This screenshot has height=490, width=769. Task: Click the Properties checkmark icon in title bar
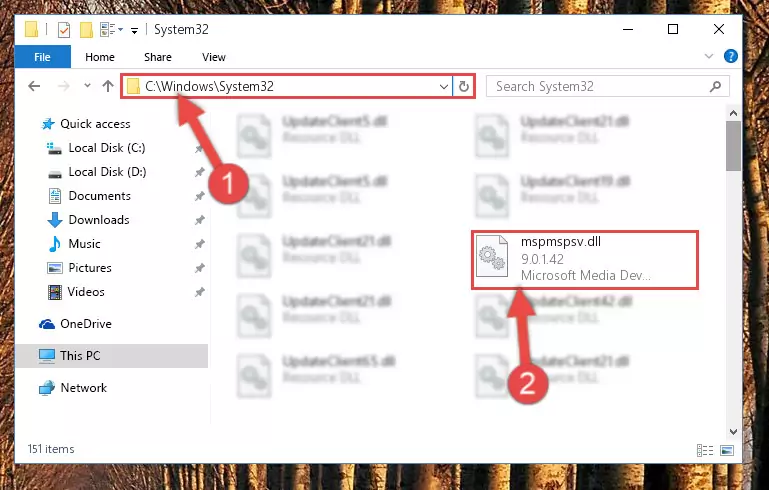point(64,29)
